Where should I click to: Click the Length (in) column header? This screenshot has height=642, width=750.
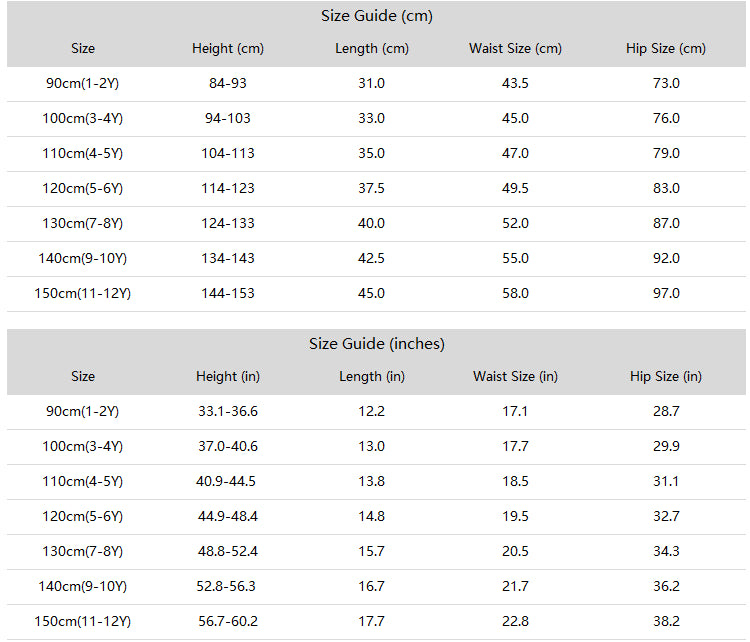(x=372, y=376)
